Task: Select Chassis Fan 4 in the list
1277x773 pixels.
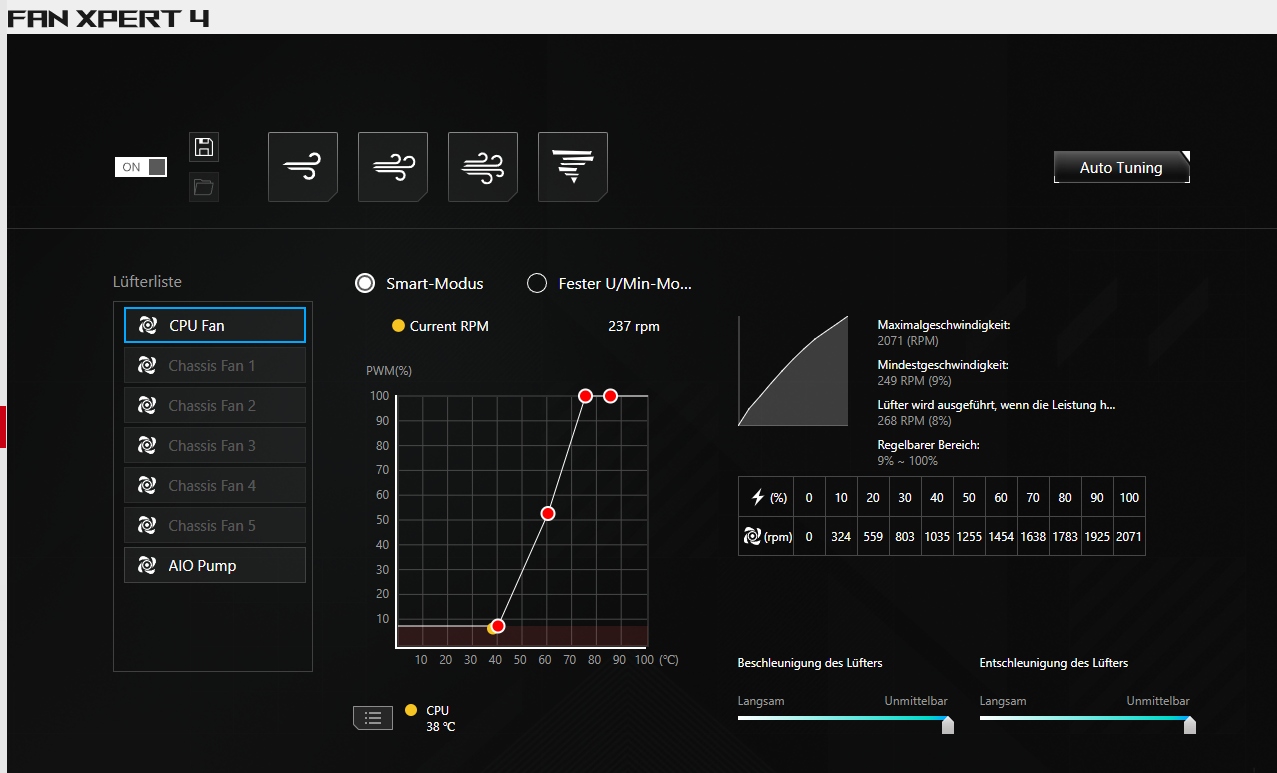Action: click(x=215, y=485)
